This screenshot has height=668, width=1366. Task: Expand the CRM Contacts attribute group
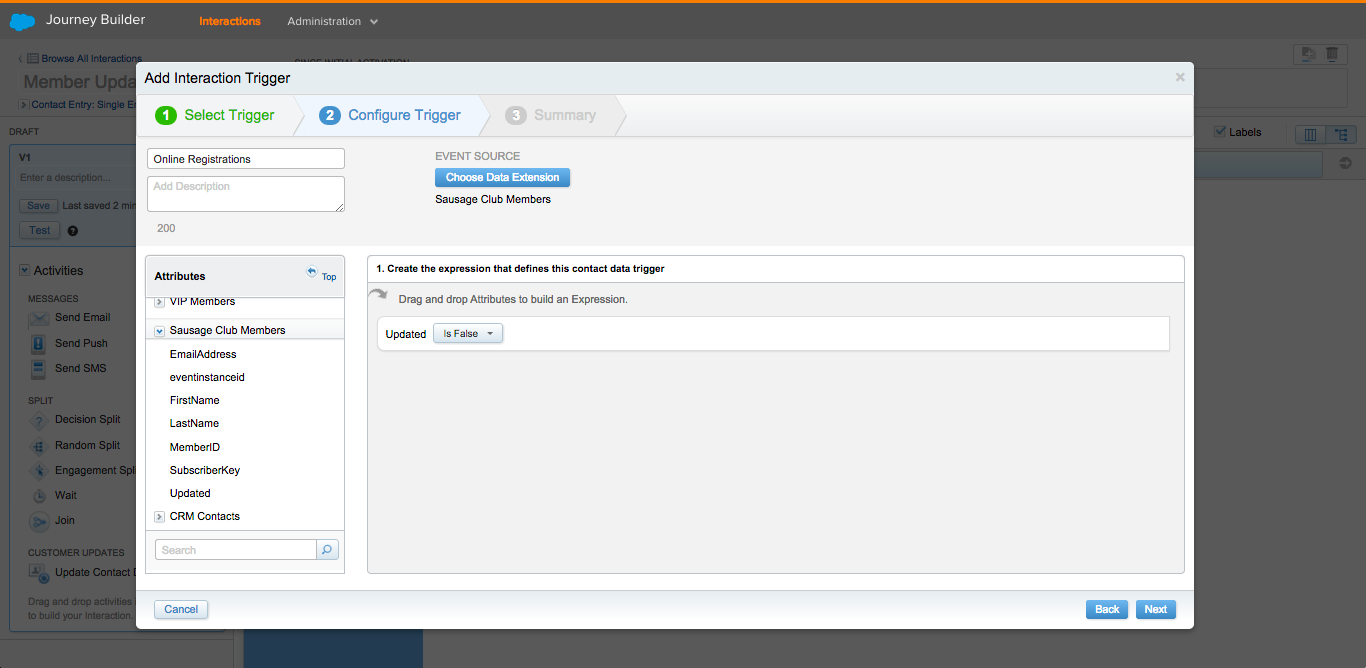pos(160,517)
